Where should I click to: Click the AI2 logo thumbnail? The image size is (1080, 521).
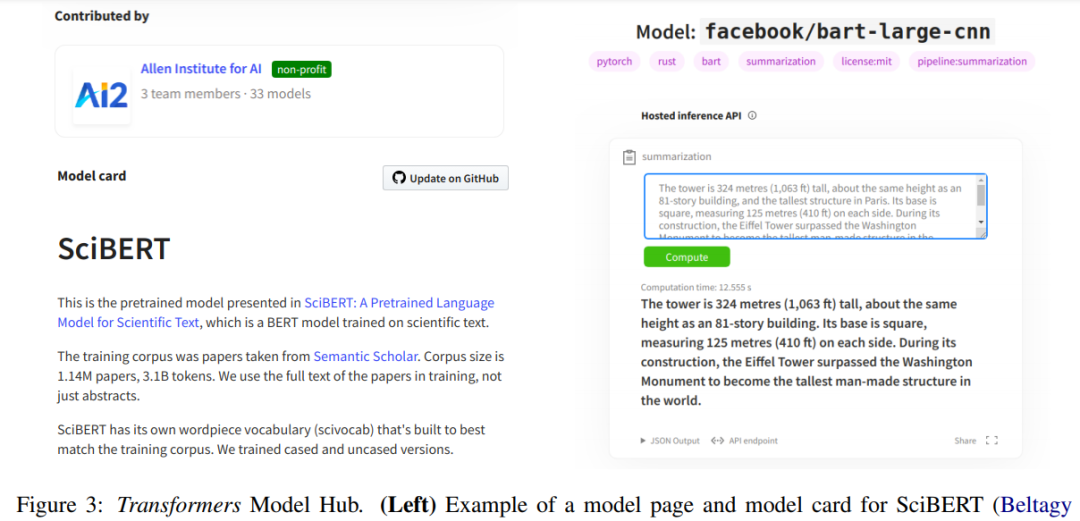102,95
